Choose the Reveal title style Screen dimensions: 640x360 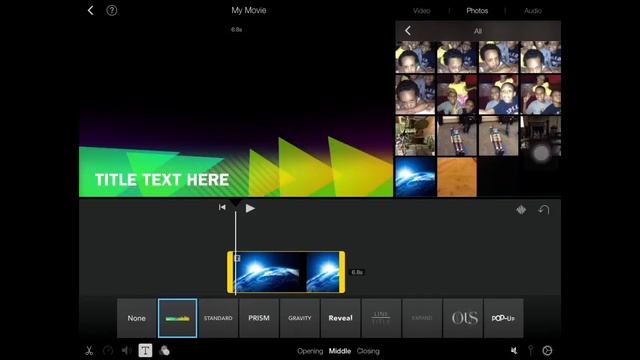(x=340, y=318)
